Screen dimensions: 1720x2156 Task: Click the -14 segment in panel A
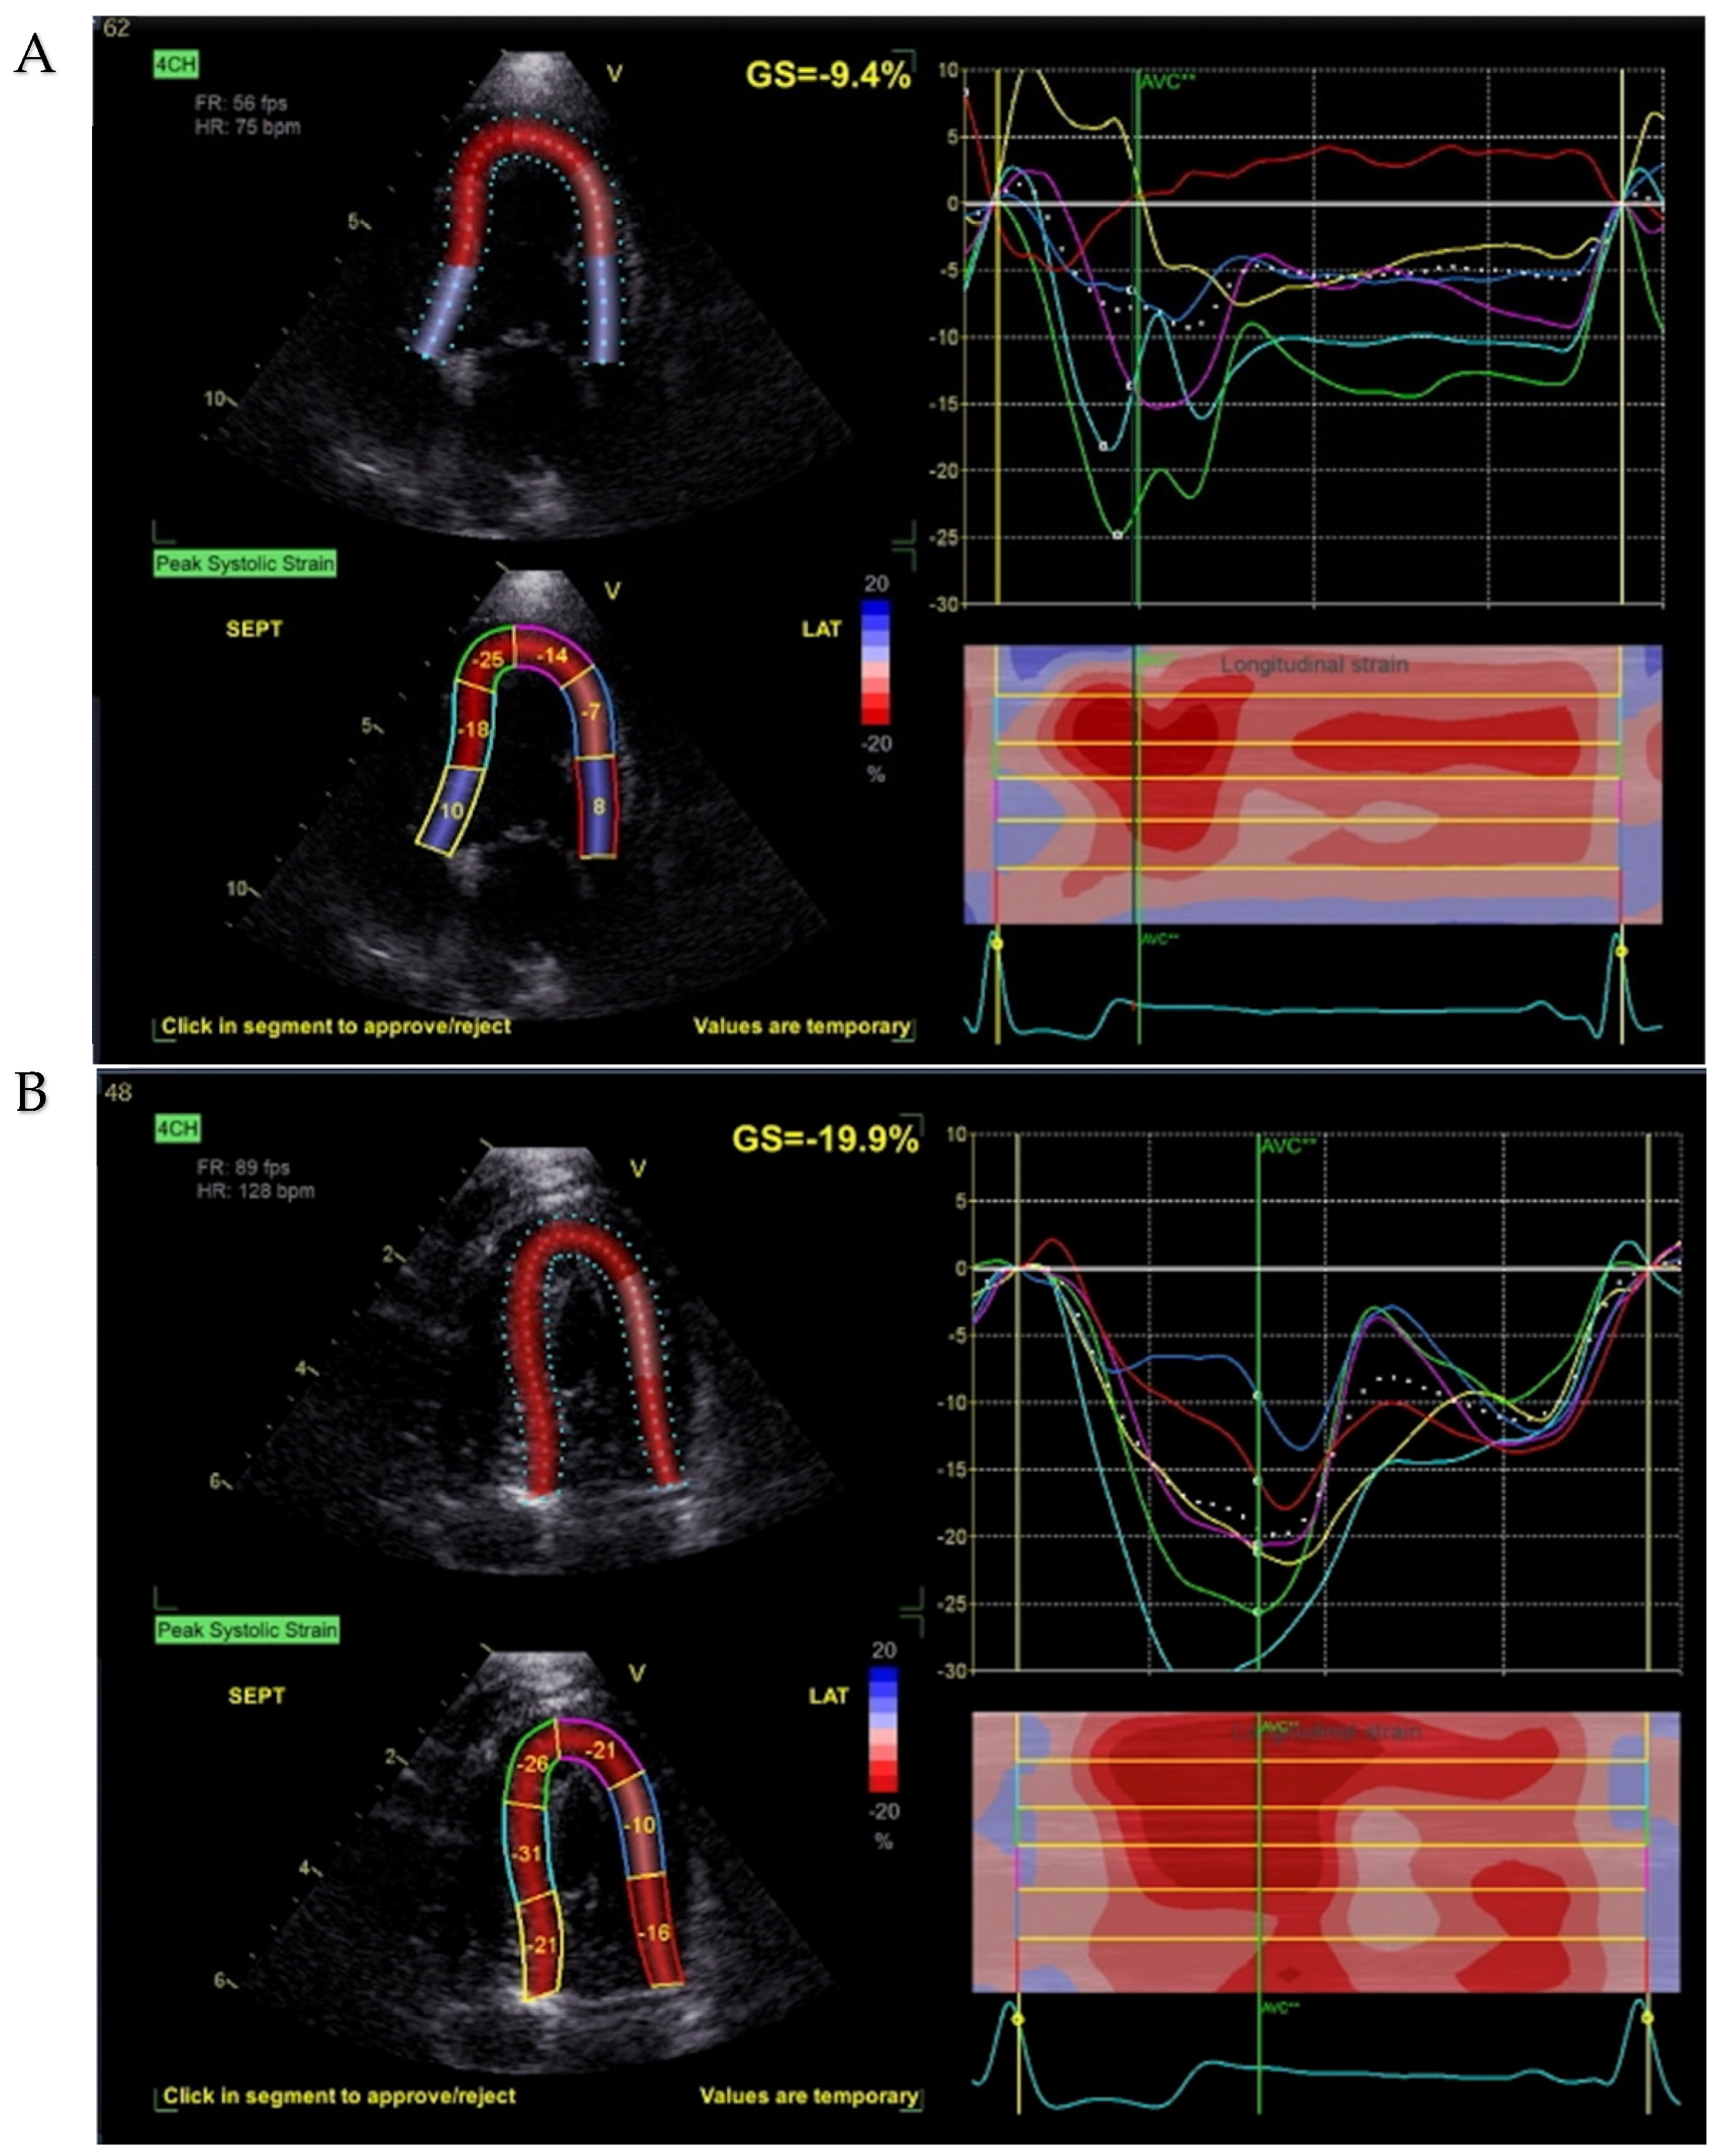(552, 655)
